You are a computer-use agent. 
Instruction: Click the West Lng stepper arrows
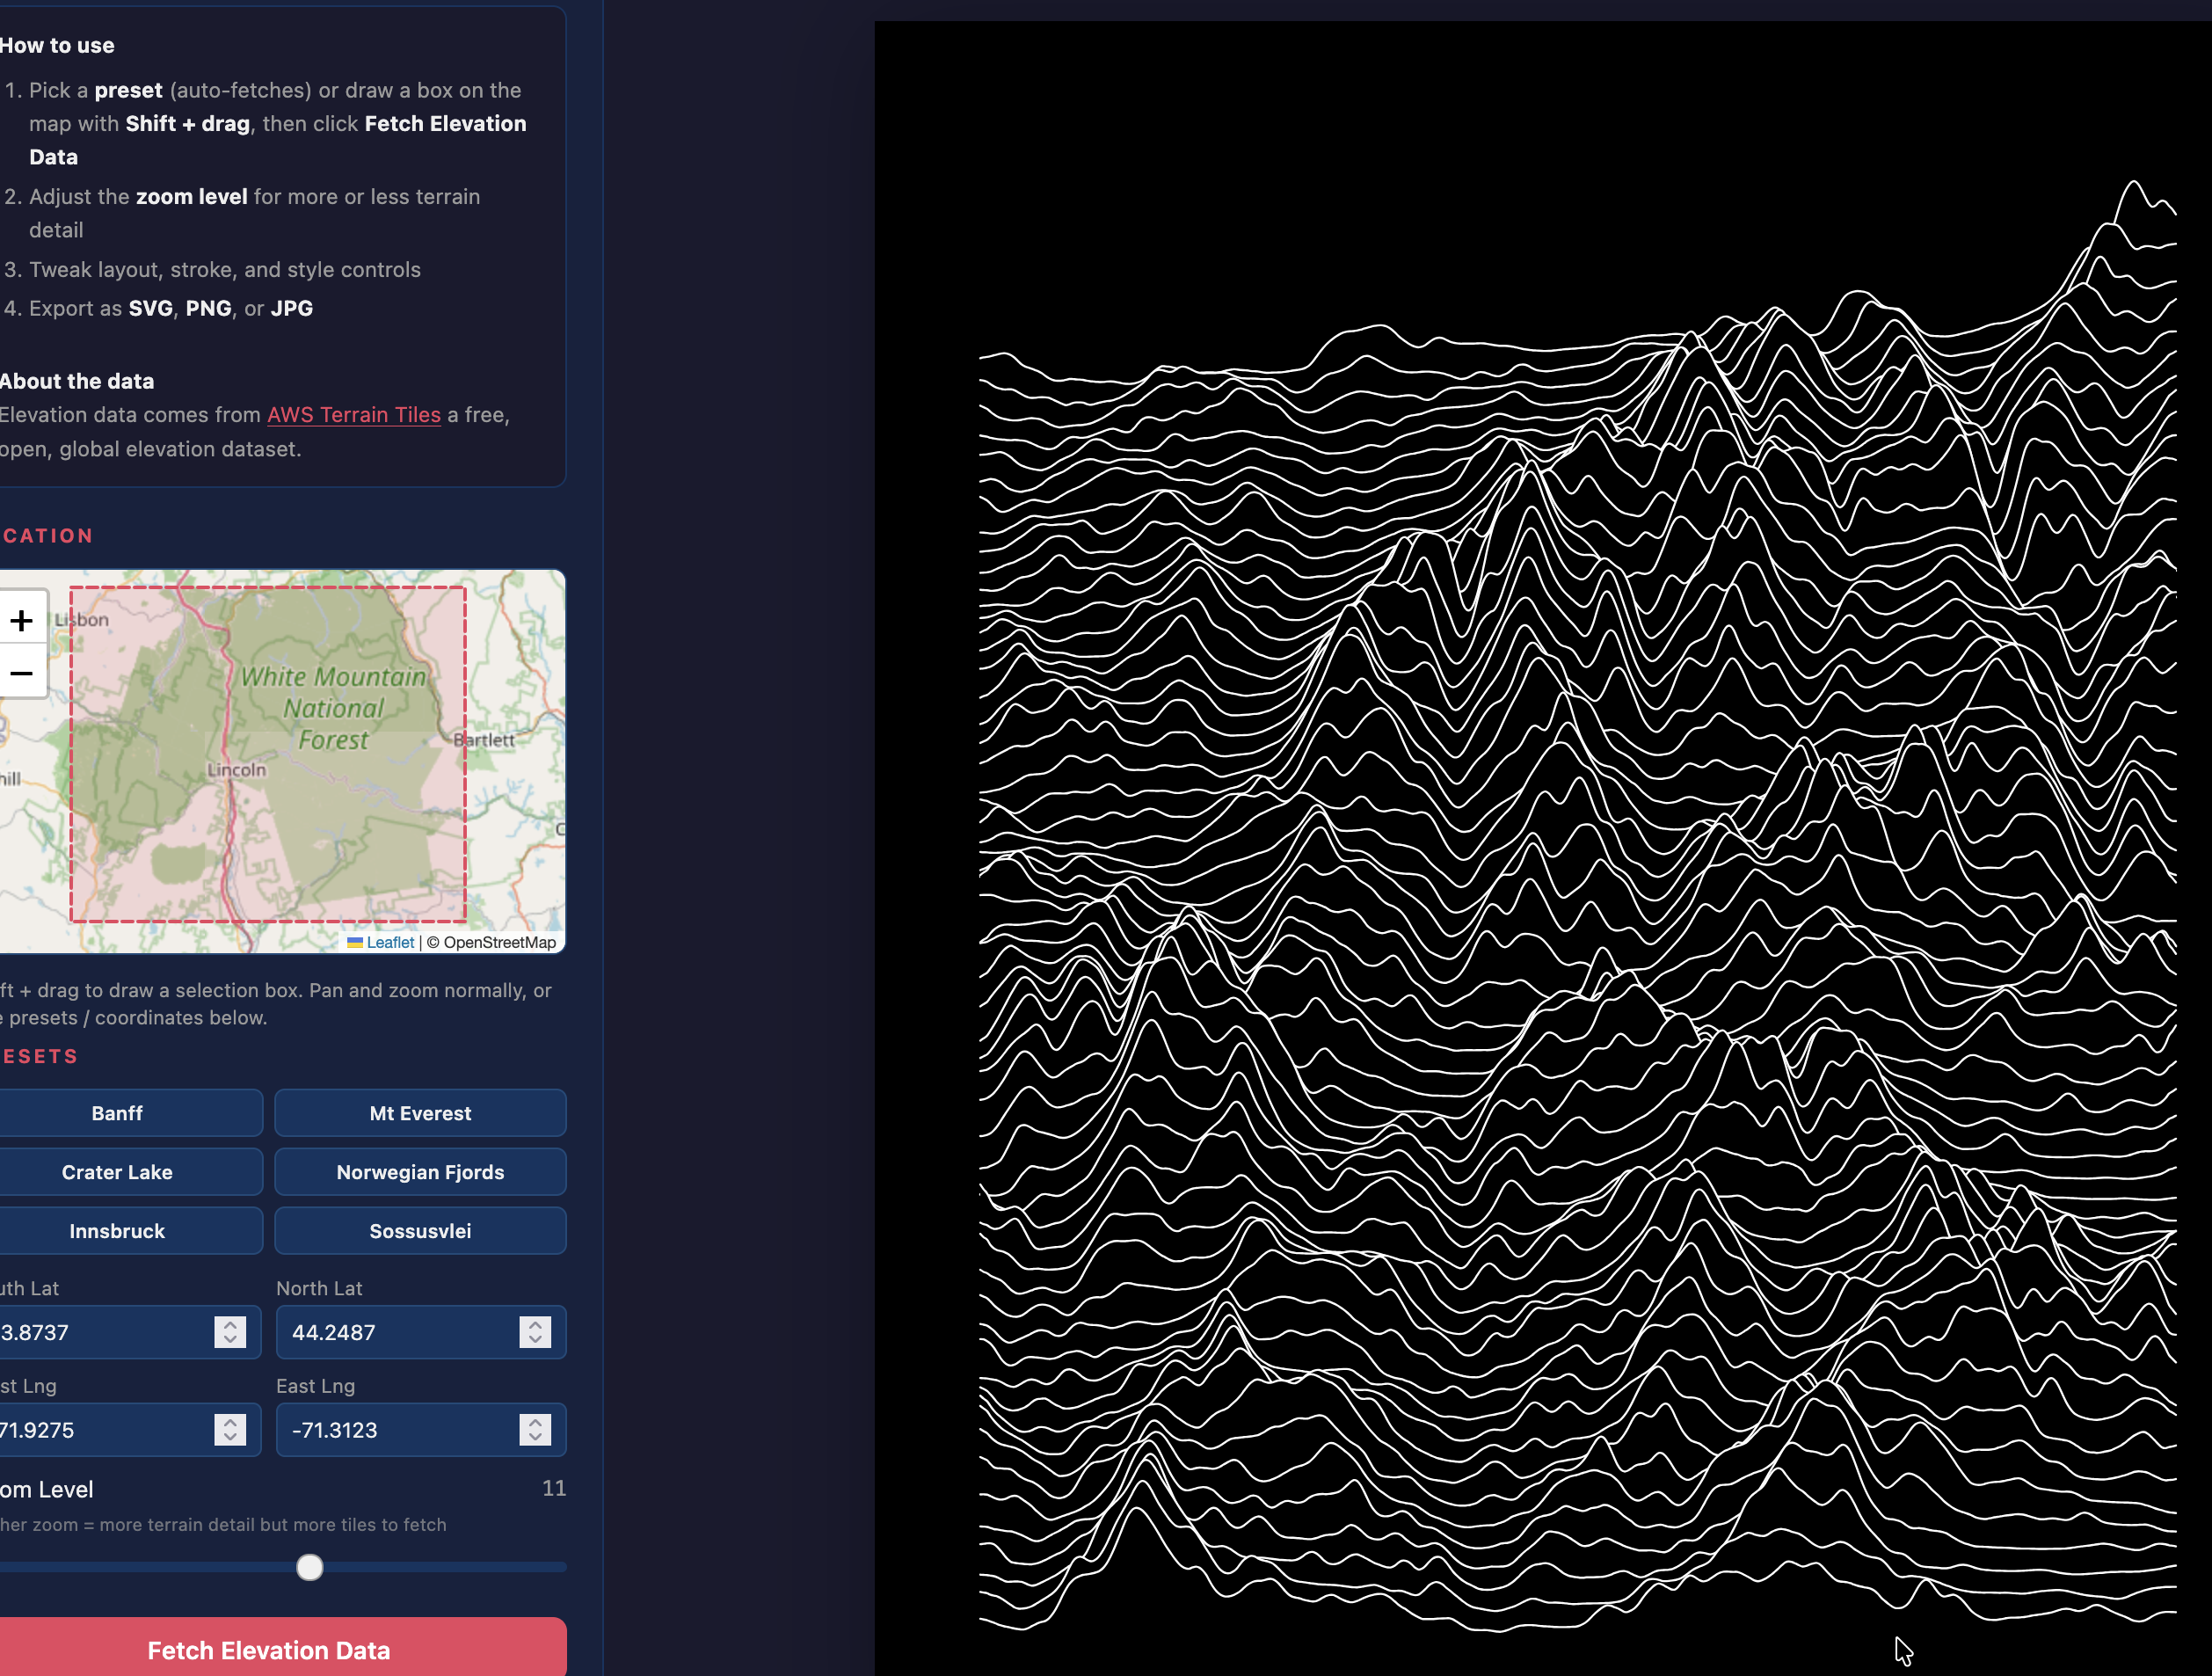230,1430
